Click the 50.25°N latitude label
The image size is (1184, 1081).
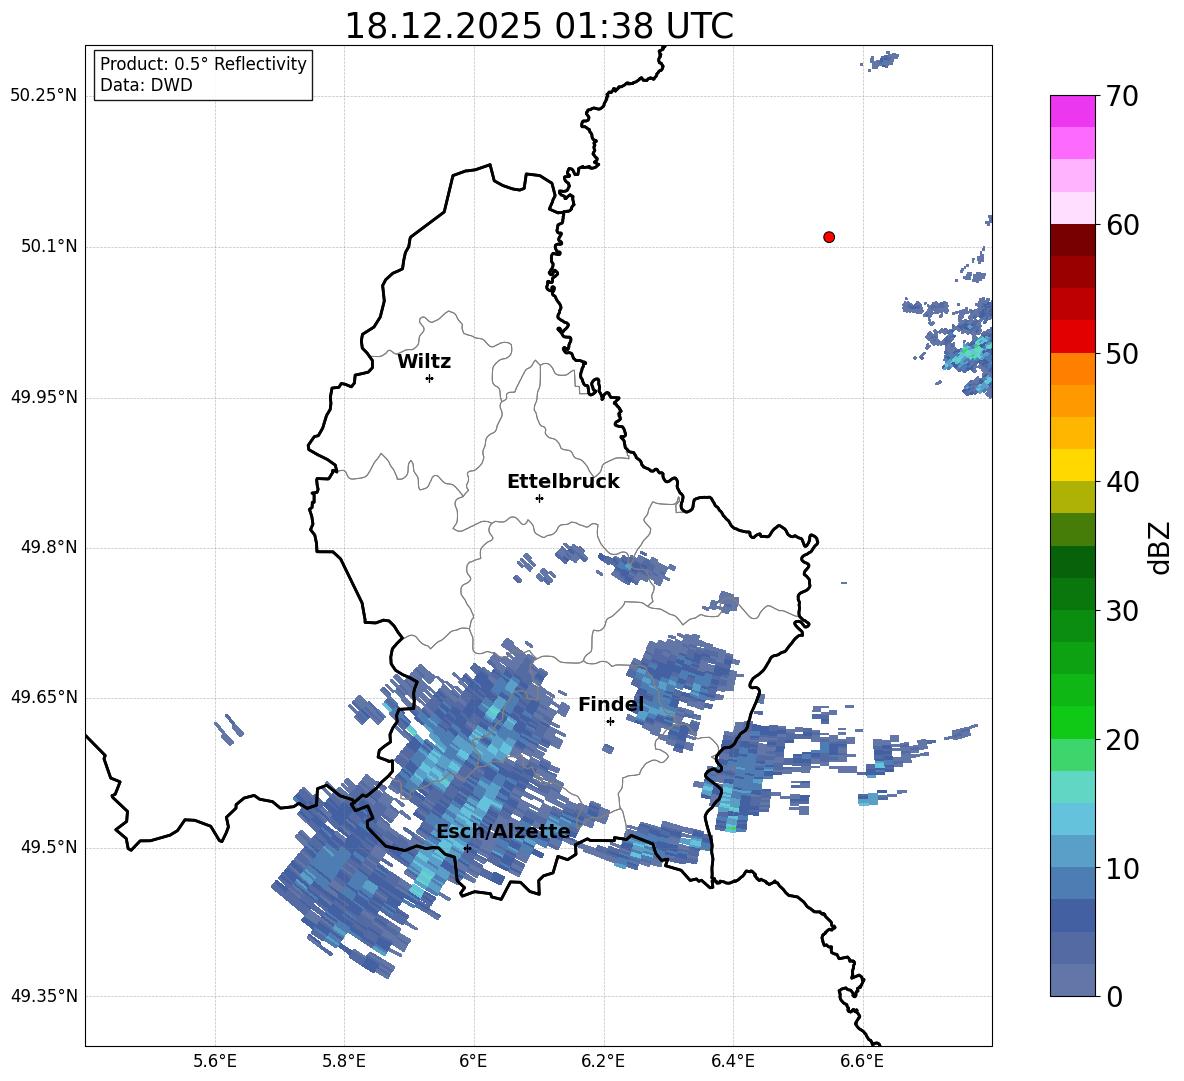44,96
